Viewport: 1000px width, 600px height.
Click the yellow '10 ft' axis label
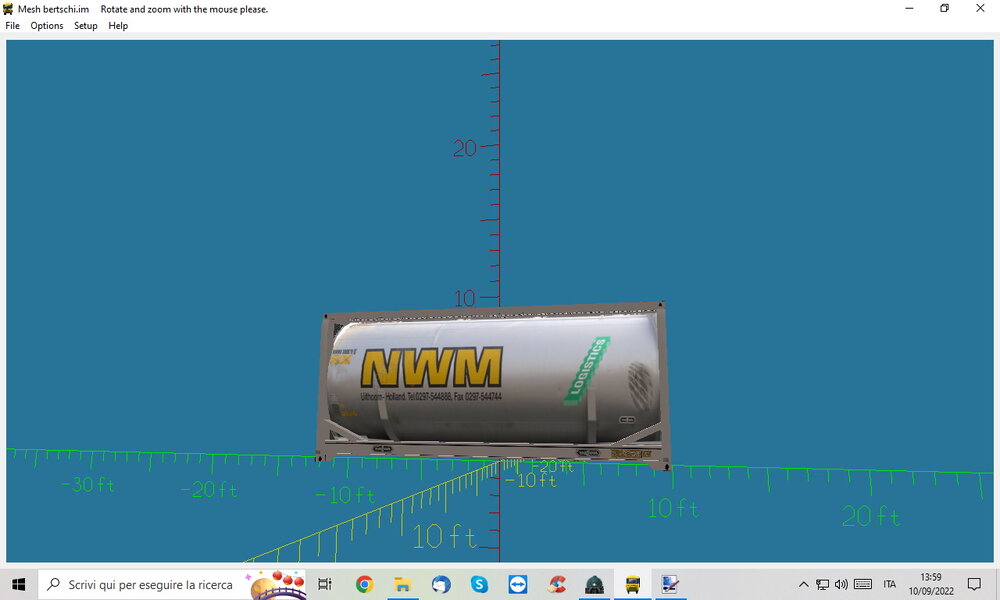(x=444, y=537)
